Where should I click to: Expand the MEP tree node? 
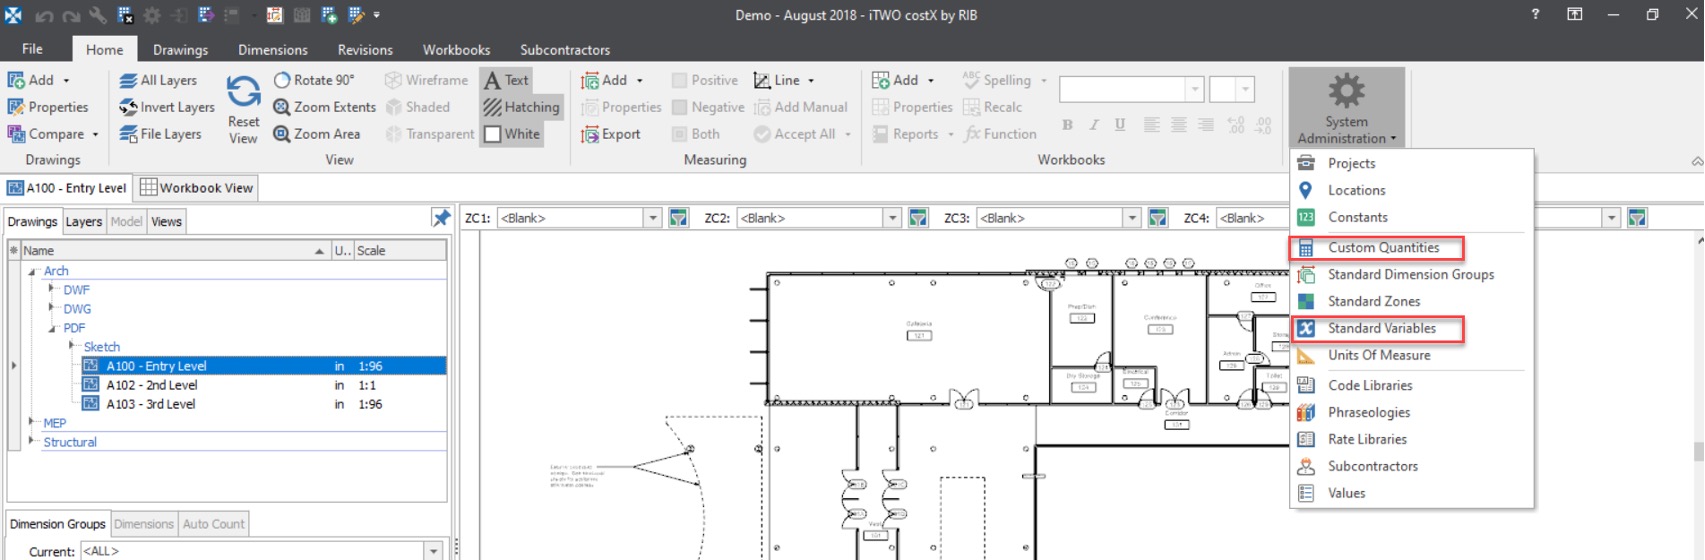(32, 422)
